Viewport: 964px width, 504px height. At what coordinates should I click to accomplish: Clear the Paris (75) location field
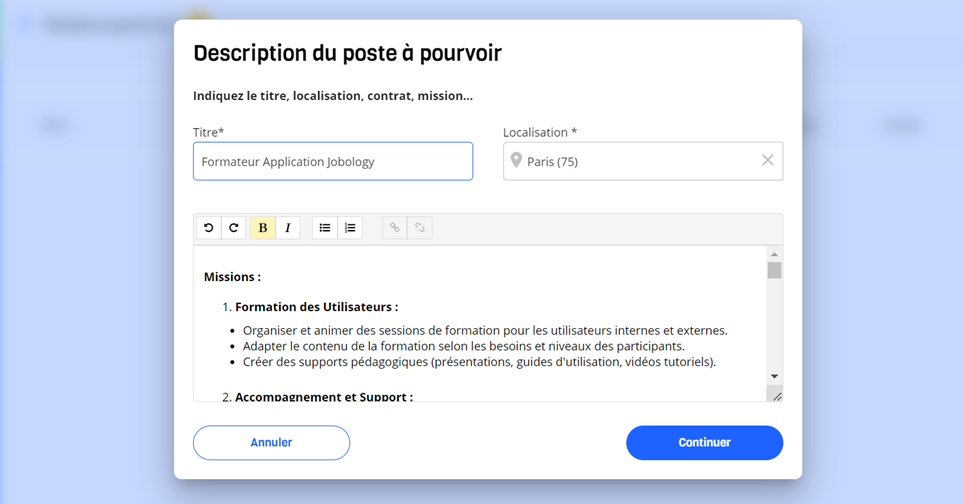point(768,160)
